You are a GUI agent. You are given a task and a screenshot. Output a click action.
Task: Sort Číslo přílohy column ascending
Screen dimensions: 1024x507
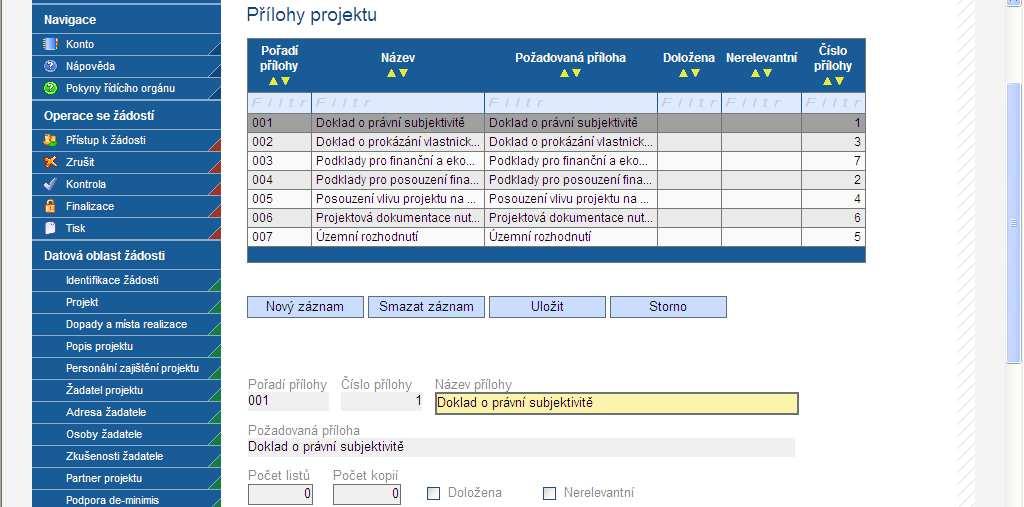click(827, 81)
